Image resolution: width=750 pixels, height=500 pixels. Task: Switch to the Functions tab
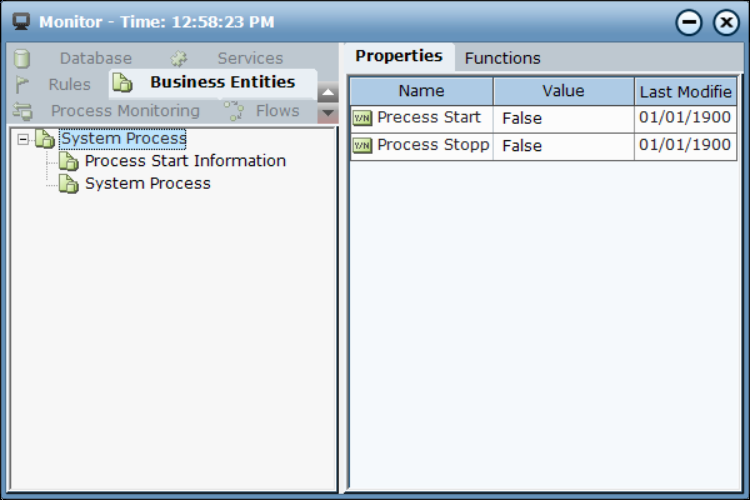coord(502,58)
